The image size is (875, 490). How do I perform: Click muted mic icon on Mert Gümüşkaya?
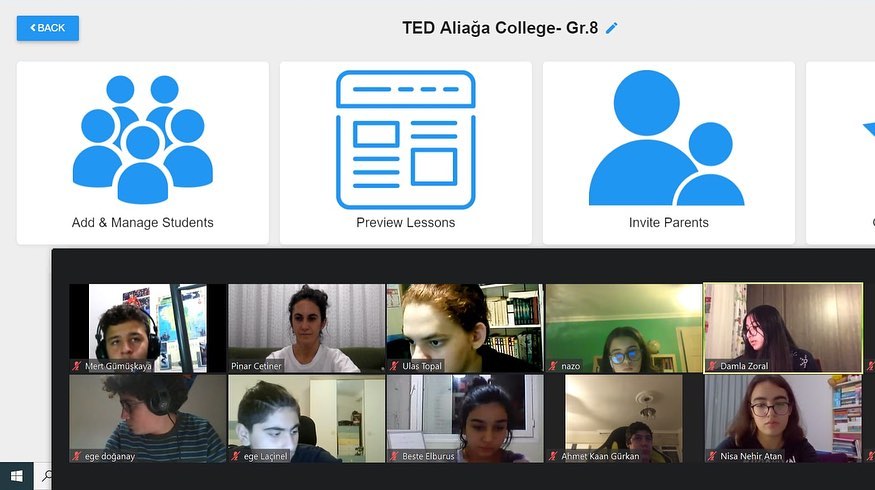coord(76,366)
